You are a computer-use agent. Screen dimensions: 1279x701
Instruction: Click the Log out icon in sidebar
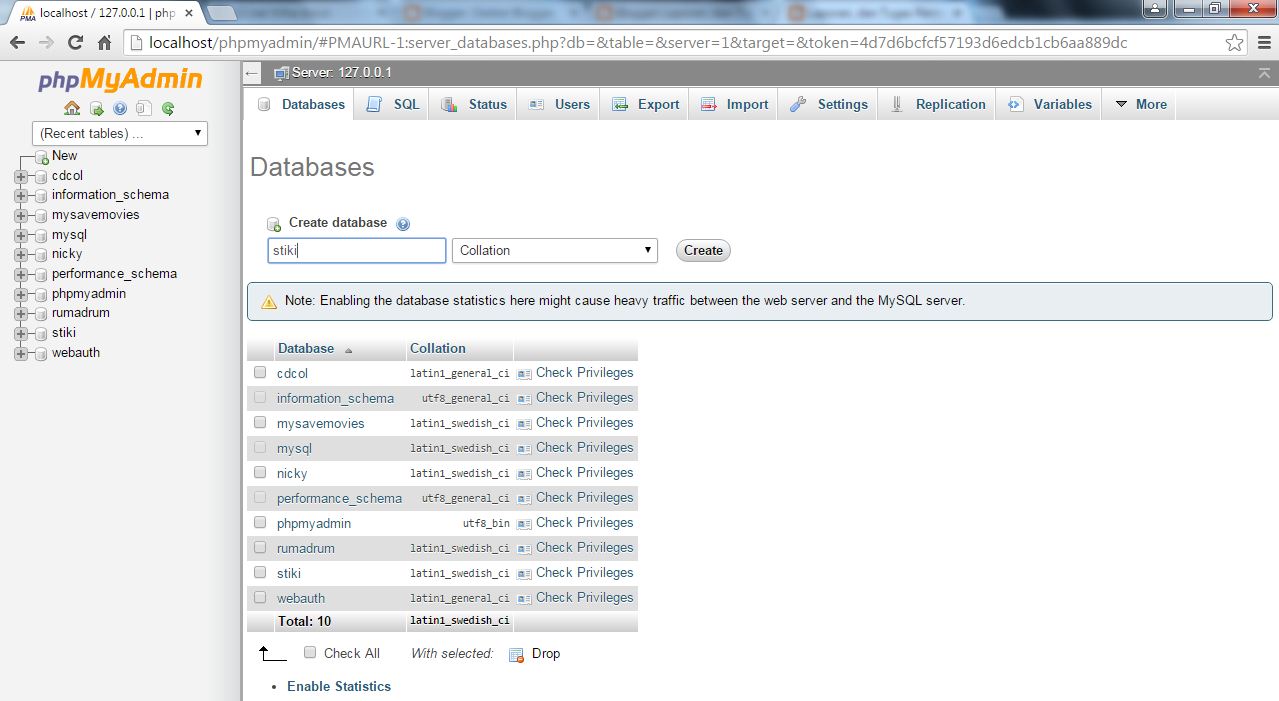coord(96,108)
